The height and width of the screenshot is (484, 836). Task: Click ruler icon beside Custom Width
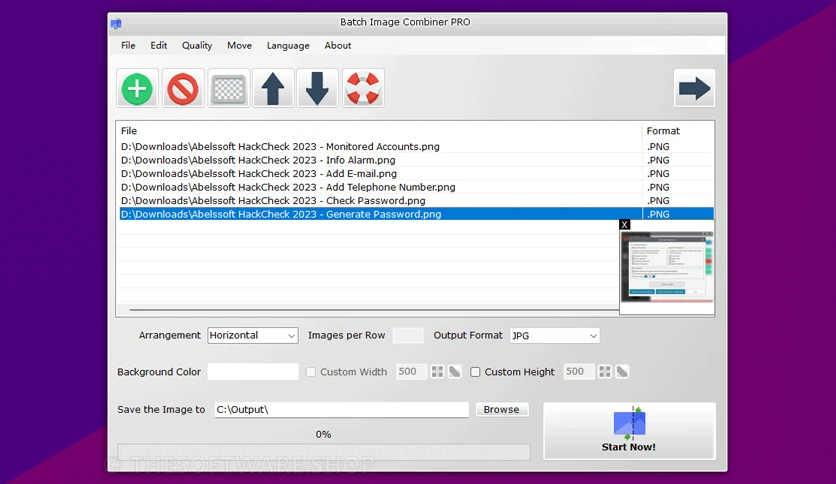click(455, 372)
